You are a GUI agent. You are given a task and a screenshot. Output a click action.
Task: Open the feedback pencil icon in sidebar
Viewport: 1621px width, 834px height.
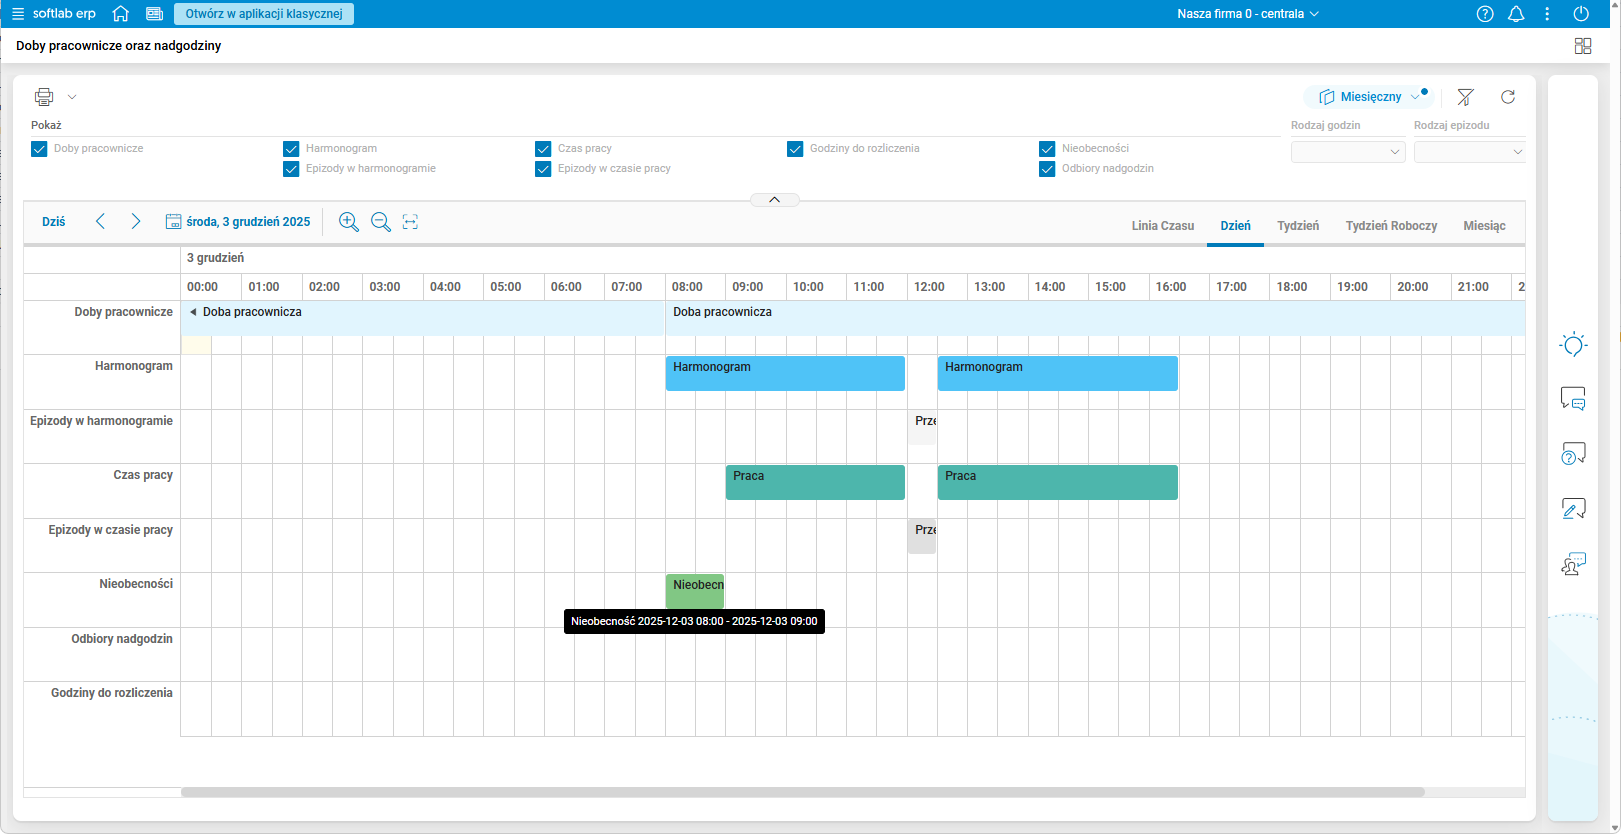(1573, 509)
